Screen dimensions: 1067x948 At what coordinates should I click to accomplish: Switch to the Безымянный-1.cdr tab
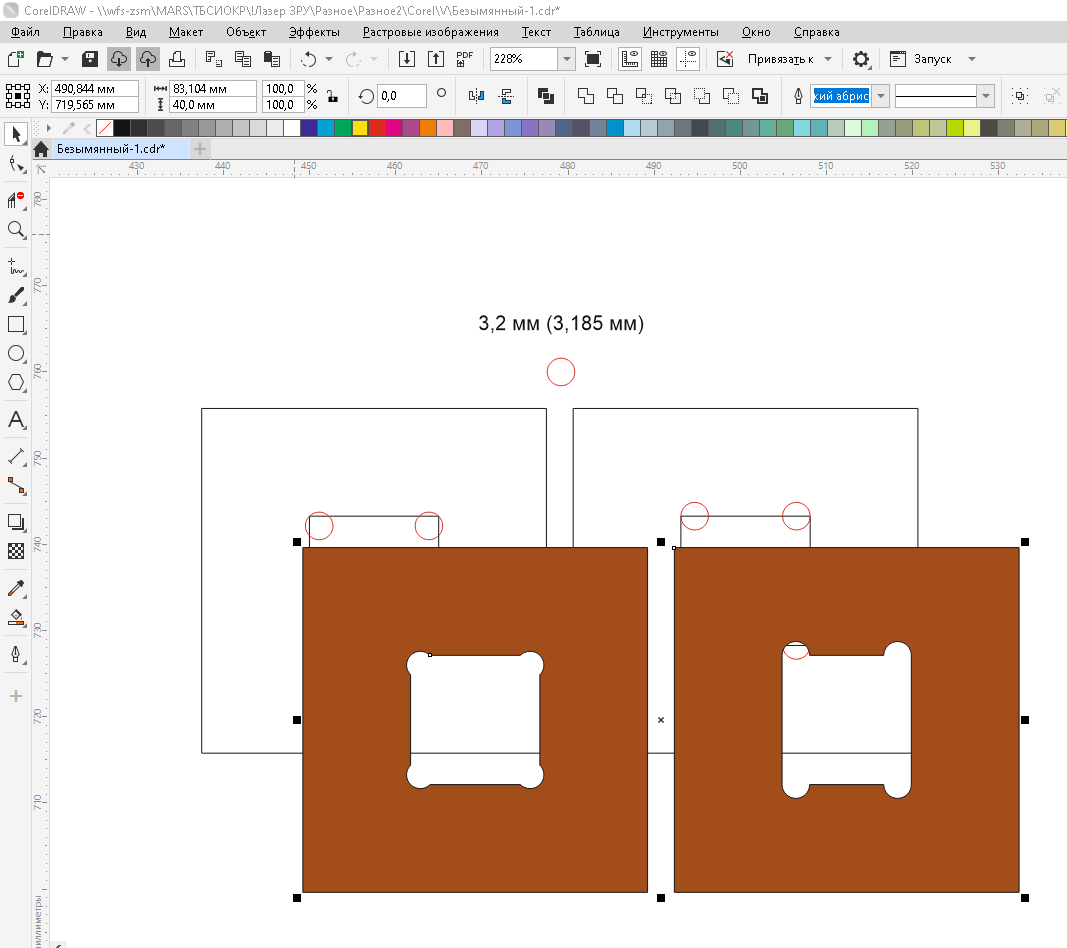[x=110, y=149]
